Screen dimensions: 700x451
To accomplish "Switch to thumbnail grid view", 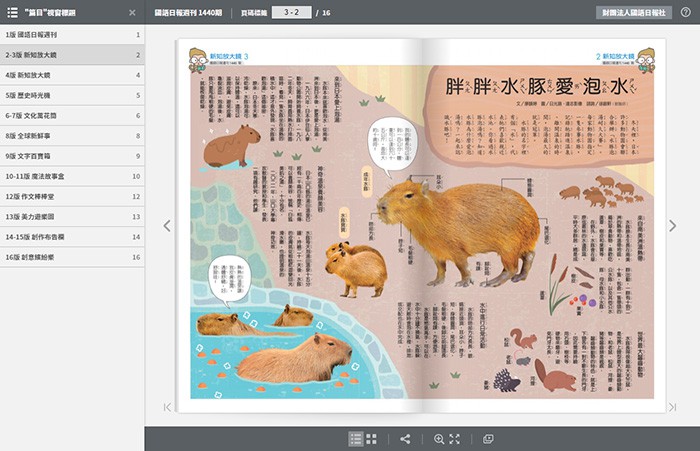I will (x=372, y=438).
